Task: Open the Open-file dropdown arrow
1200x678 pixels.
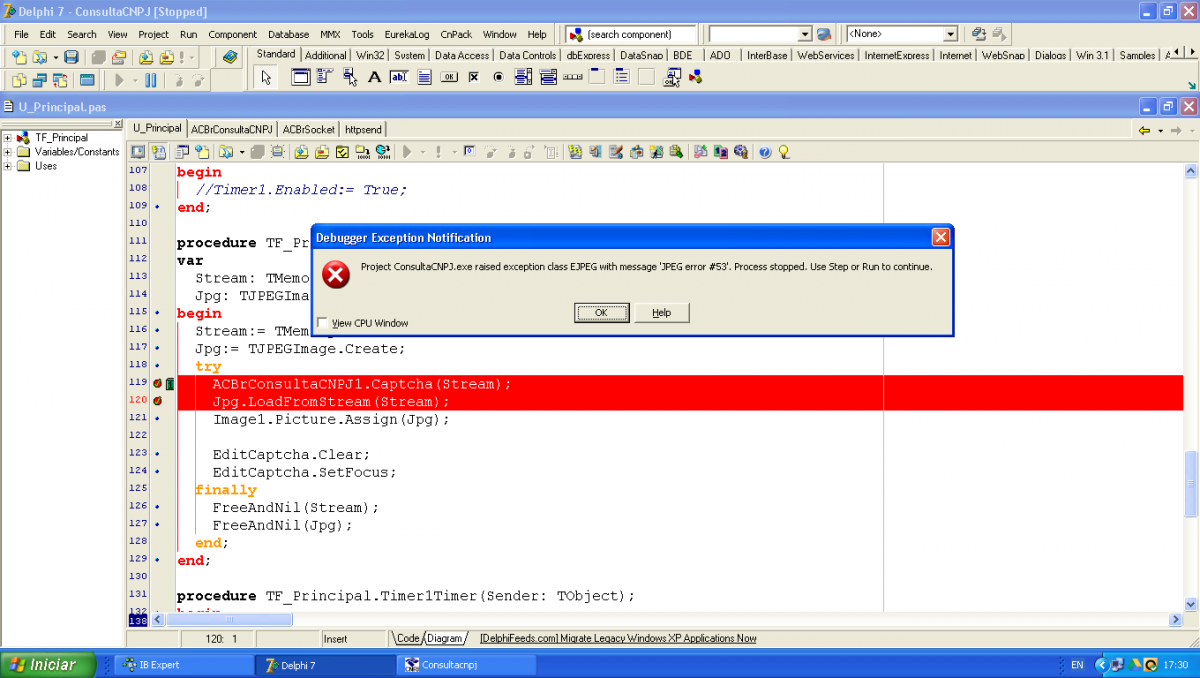Action: click(55, 57)
